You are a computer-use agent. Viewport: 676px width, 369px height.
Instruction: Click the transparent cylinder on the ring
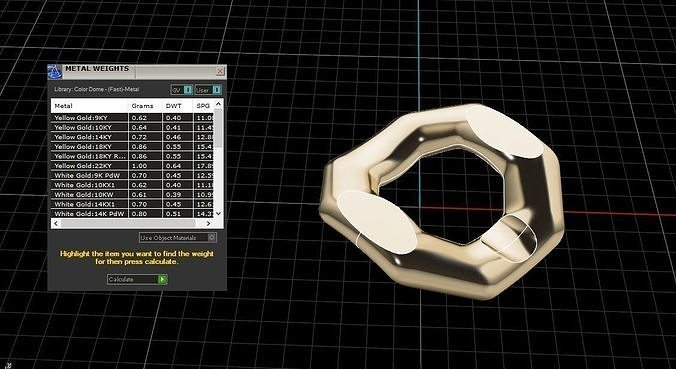pyautogui.click(x=509, y=238)
